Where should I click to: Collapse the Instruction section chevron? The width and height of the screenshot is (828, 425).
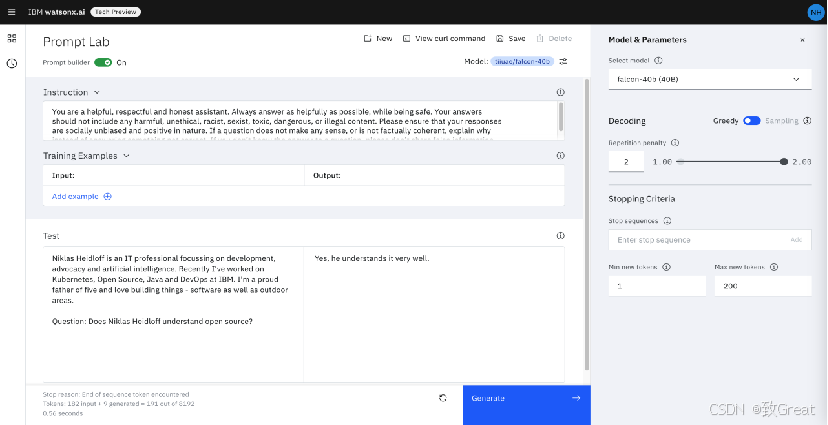[x=96, y=92]
